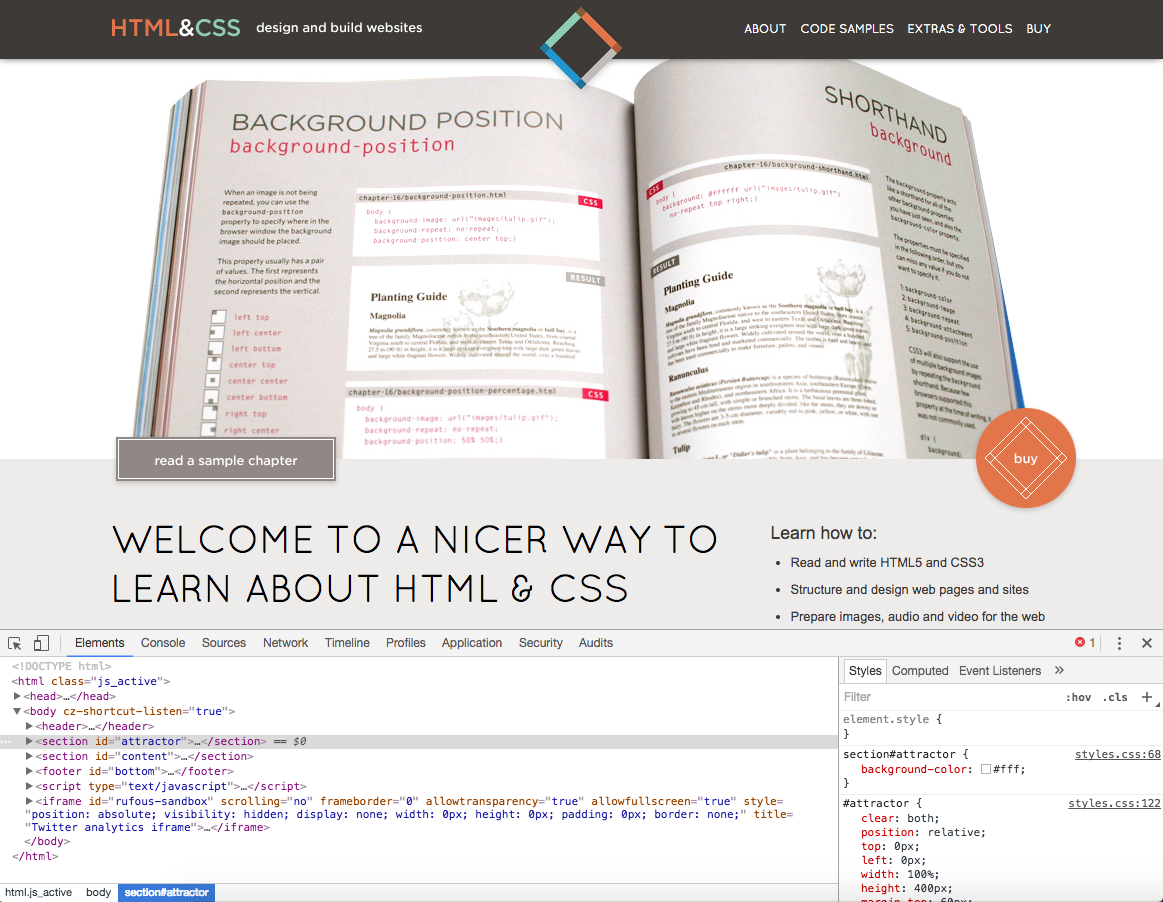This screenshot has height=902, width=1163.
Task: Click the closing body tag line
Action: point(47,841)
